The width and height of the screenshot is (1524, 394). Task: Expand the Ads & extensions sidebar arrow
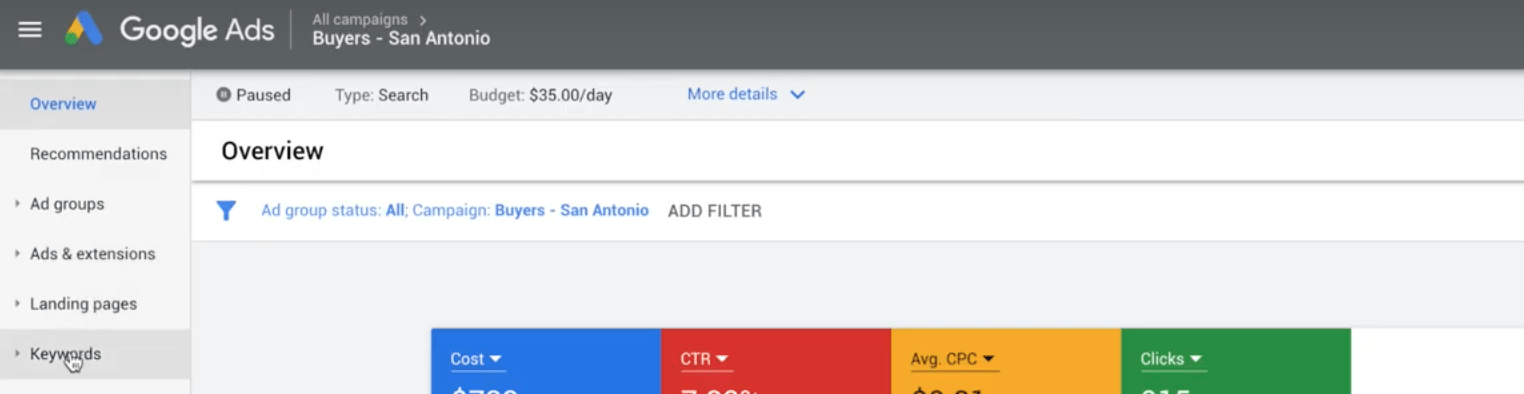click(x=17, y=254)
